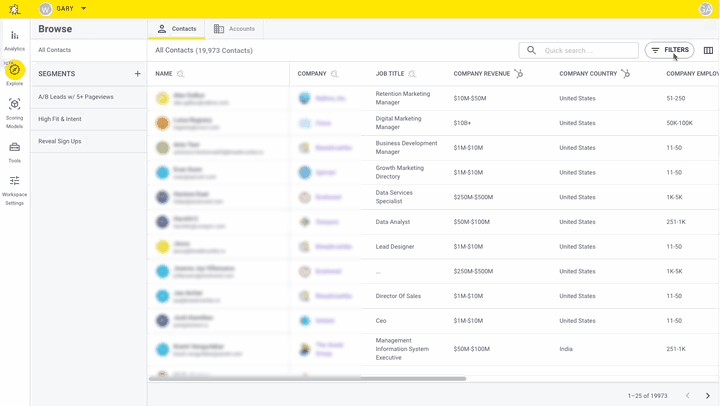Click contact avatar for Retention Marketing Manager row
The height and width of the screenshot is (406, 720).
(163, 98)
